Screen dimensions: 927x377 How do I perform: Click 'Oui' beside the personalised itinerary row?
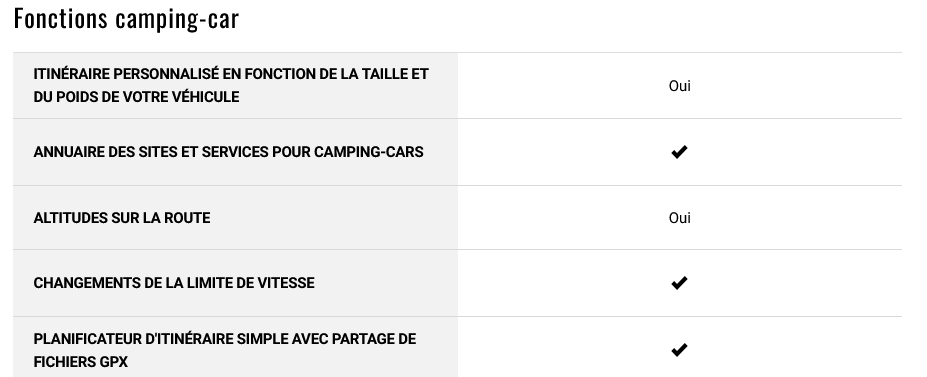click(679, 86)
